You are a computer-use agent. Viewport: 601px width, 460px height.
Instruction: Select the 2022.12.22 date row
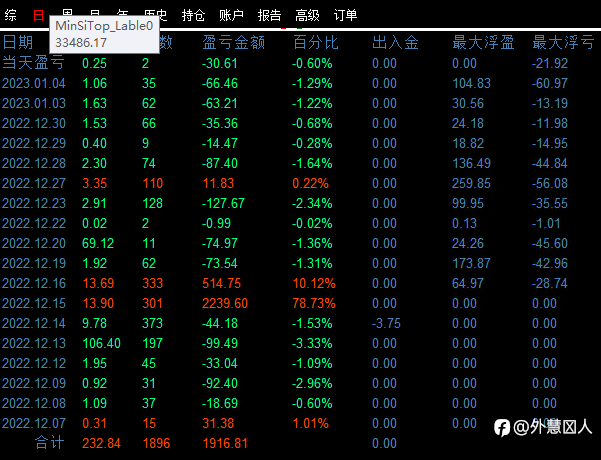(x=34, y=223)
